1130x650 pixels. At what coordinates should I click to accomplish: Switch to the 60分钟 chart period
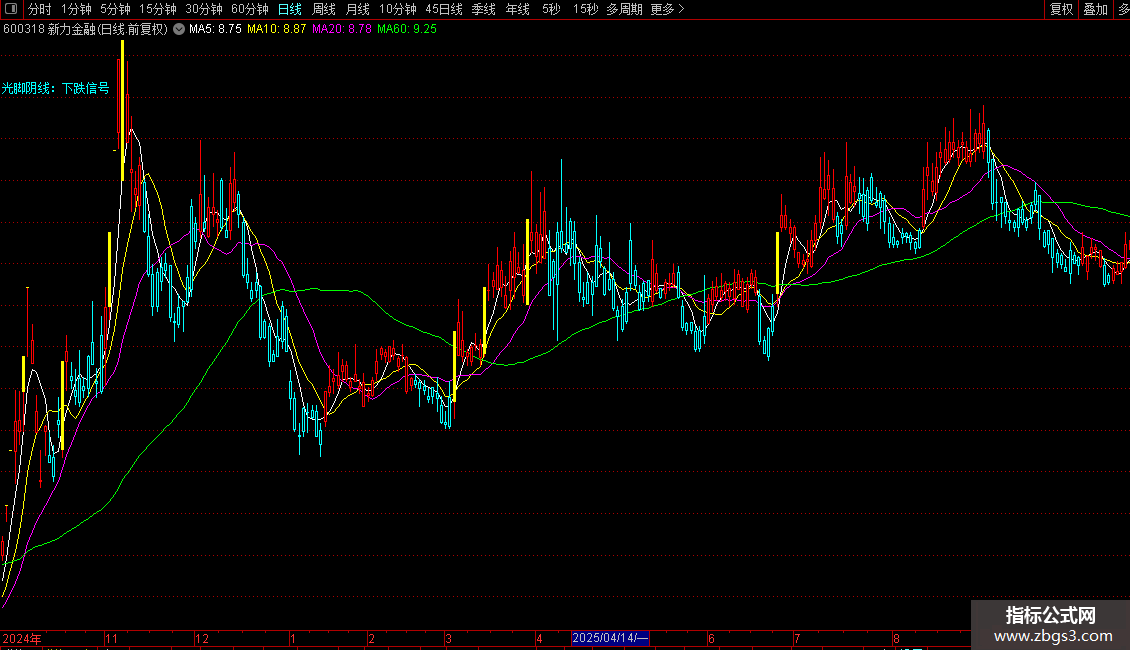click(x=250, y=9)
